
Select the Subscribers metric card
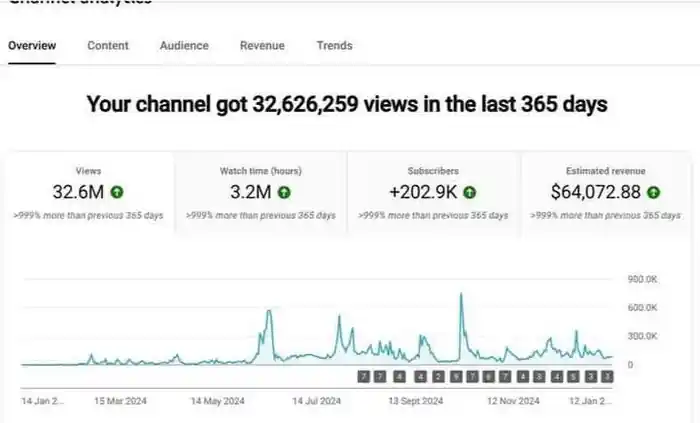click(x=433, y=193)
